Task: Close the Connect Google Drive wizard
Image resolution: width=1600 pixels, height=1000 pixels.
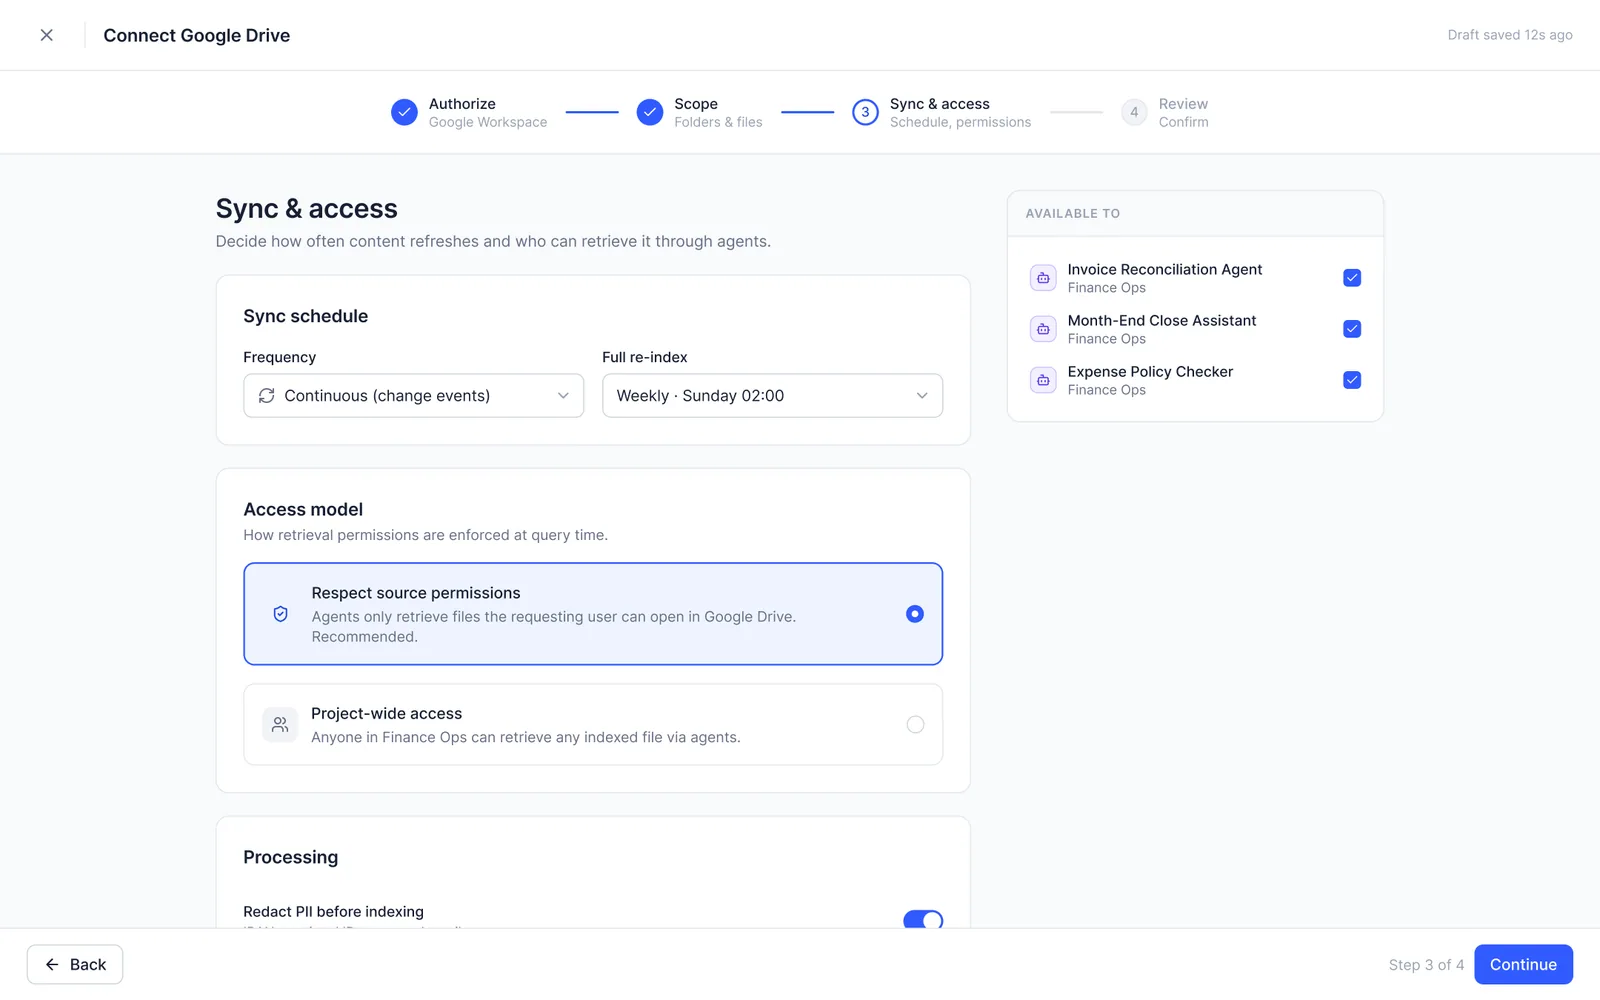Action: [46, 35]
